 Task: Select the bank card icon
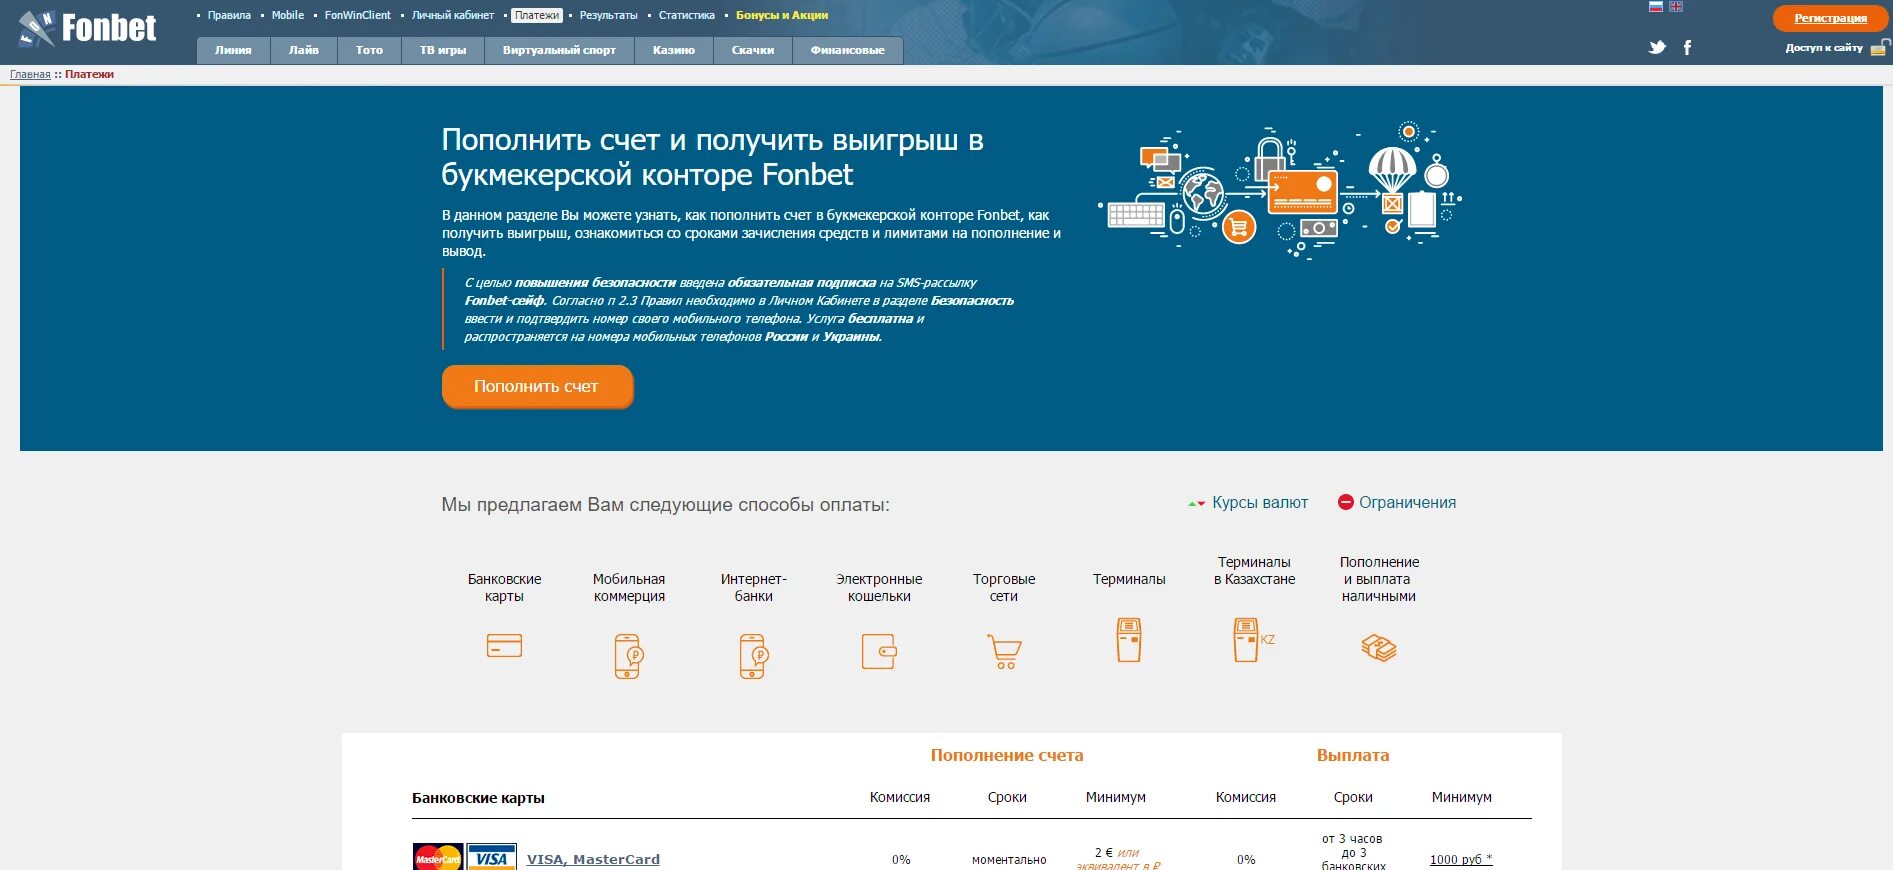click(x=504, y=646)
